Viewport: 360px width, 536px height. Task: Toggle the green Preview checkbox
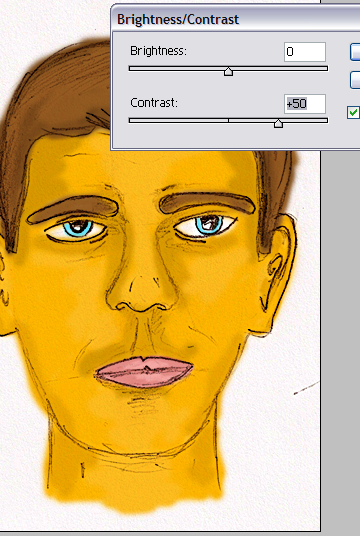pos(353,112)
